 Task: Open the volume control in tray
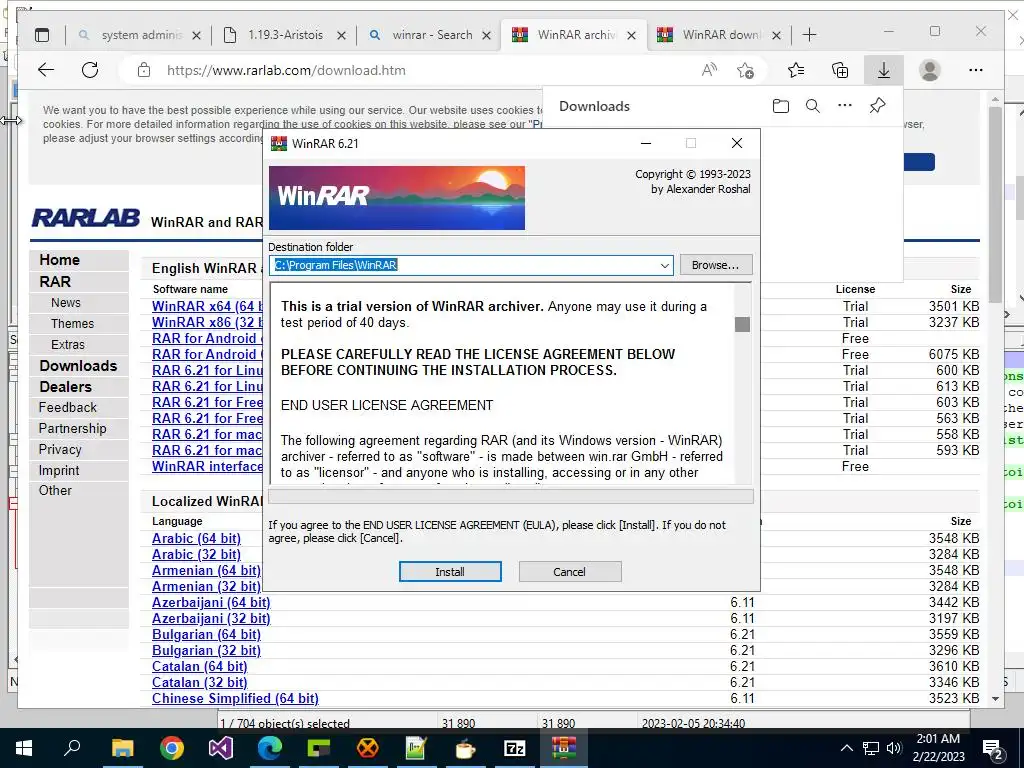(894, 748)
